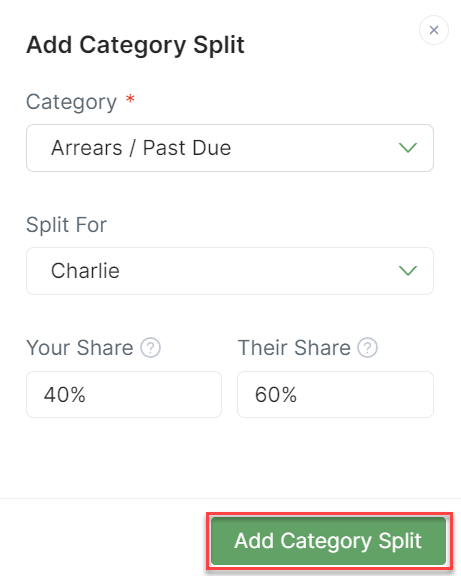
Task: Click the Split For field label
Action: click(66, 224)
